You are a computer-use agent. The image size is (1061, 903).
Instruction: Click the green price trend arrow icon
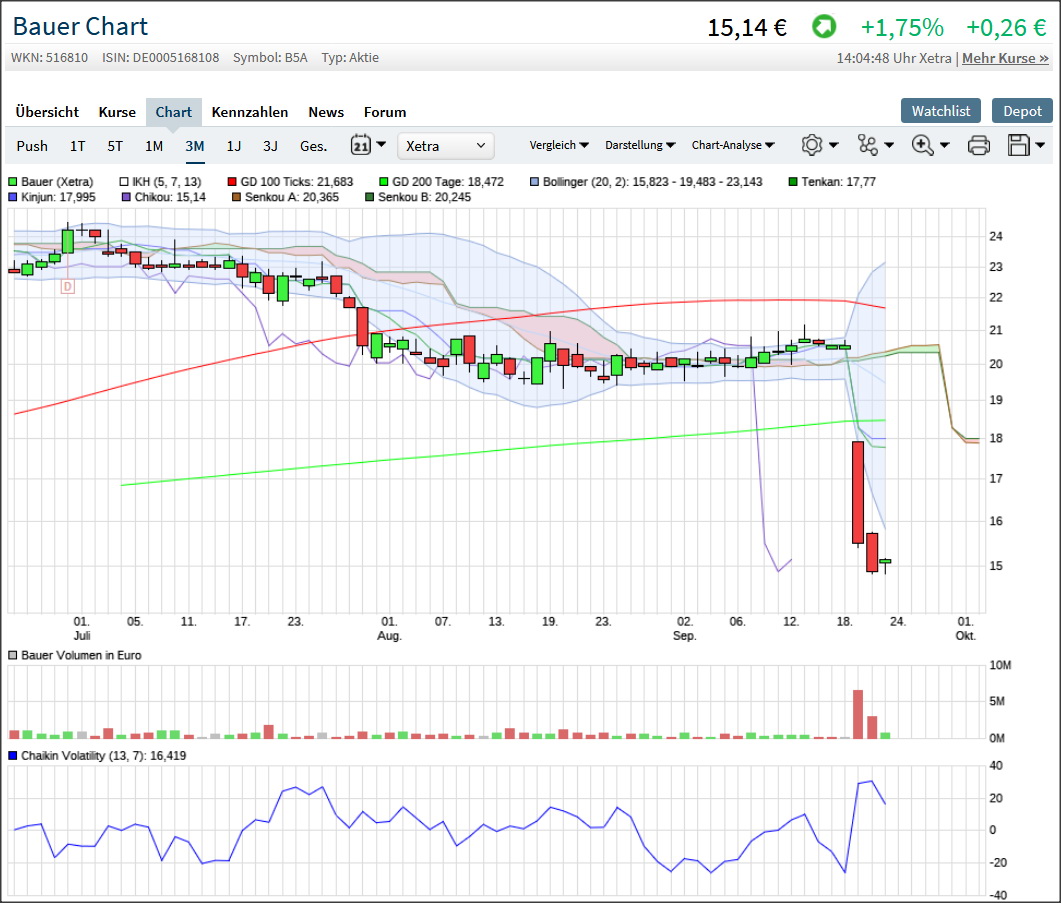click(823, 27)
